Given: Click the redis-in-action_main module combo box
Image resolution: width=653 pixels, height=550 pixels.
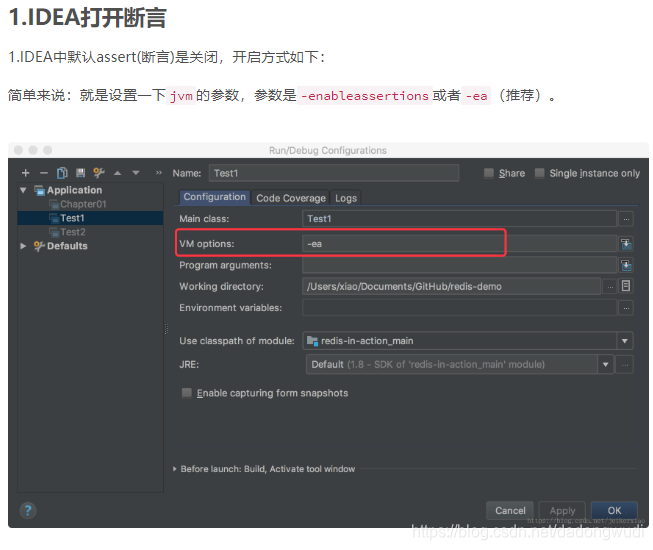Looking at the screenshot, I should 468,341.
